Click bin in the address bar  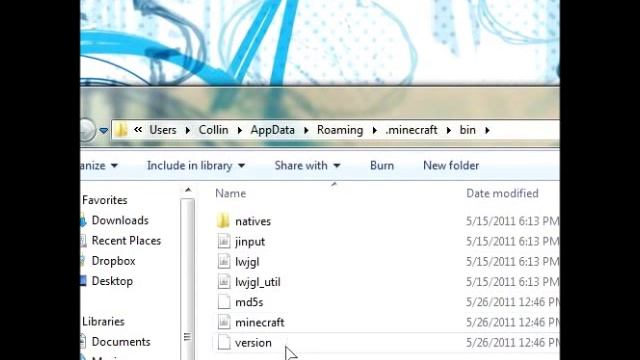[x=468, y=130]
